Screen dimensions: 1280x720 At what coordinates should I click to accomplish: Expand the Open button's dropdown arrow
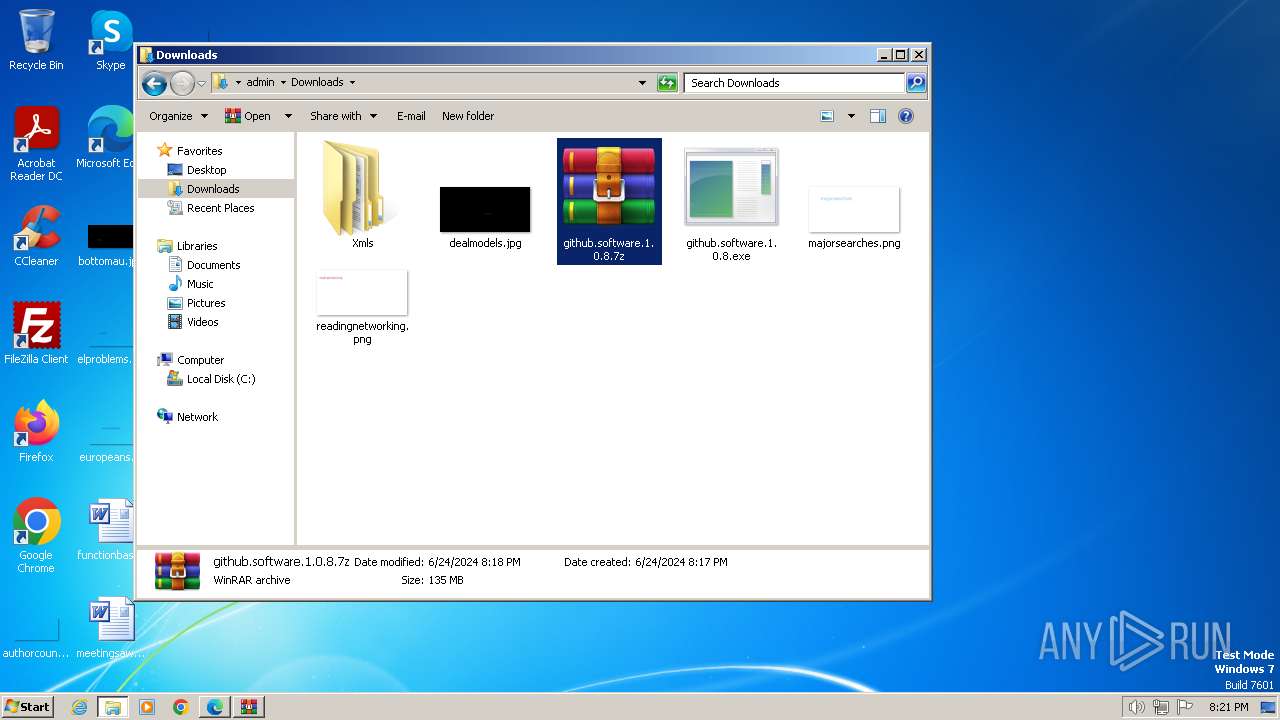point(288,116)
